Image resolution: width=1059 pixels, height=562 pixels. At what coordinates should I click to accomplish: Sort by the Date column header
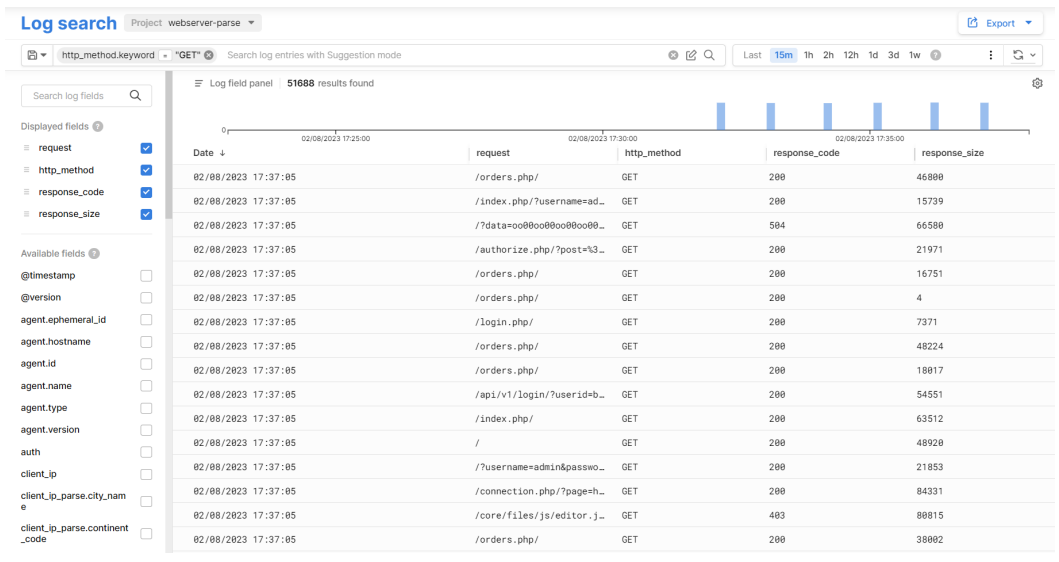tap(209, 153)
